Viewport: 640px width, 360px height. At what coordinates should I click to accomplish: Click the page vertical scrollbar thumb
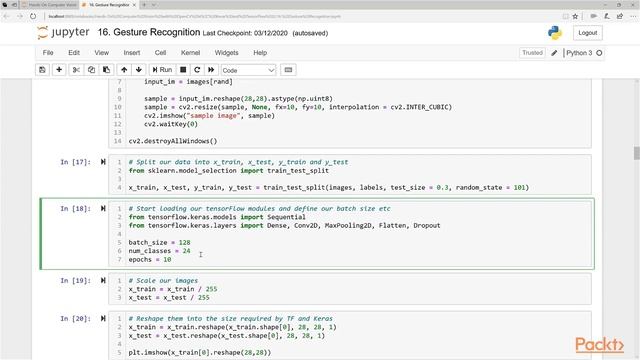point(636,153)
